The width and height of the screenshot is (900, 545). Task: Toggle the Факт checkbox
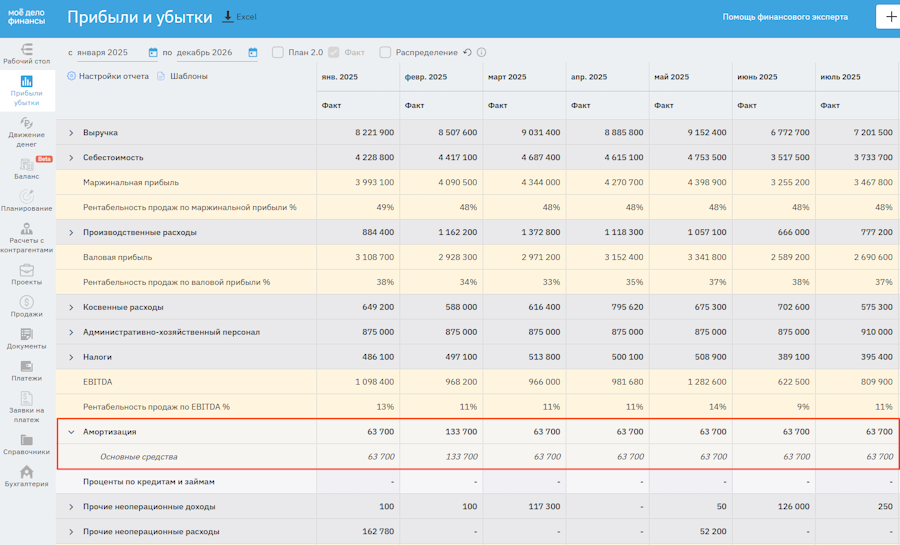334,52
